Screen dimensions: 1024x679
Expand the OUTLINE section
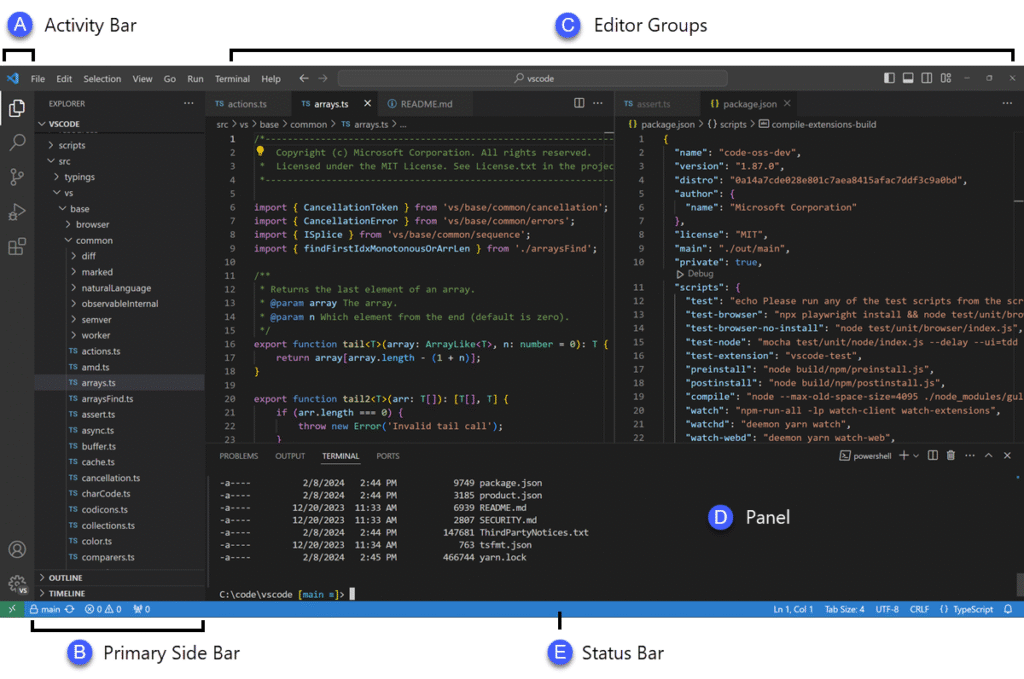click(x=66, y=578)
